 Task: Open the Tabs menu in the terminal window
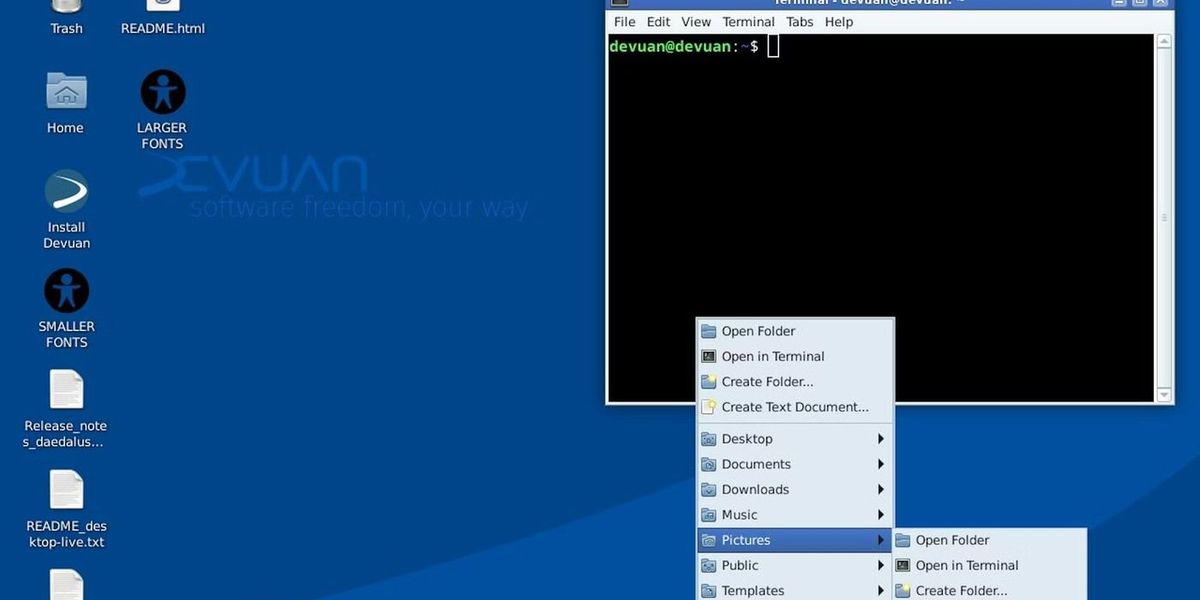pos(799,21)
